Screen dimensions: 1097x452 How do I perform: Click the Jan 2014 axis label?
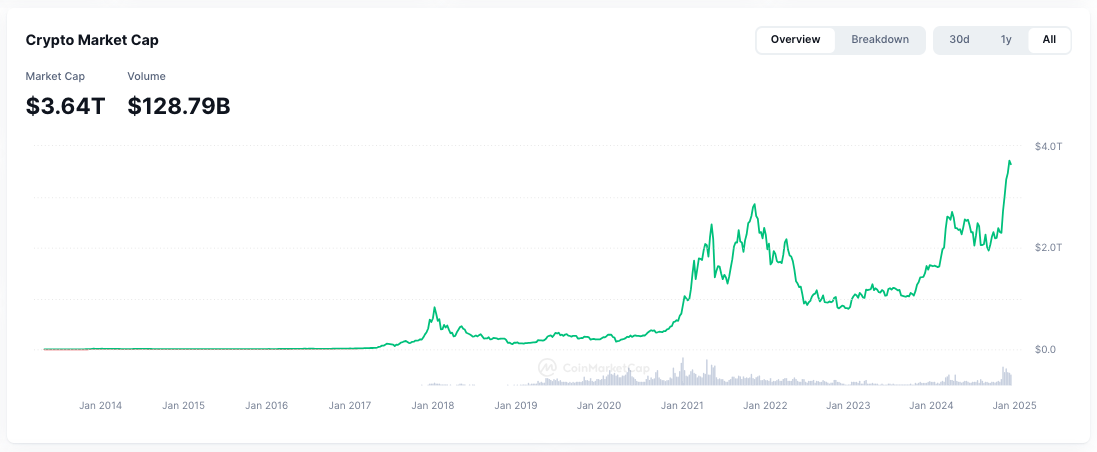(100, 405)
